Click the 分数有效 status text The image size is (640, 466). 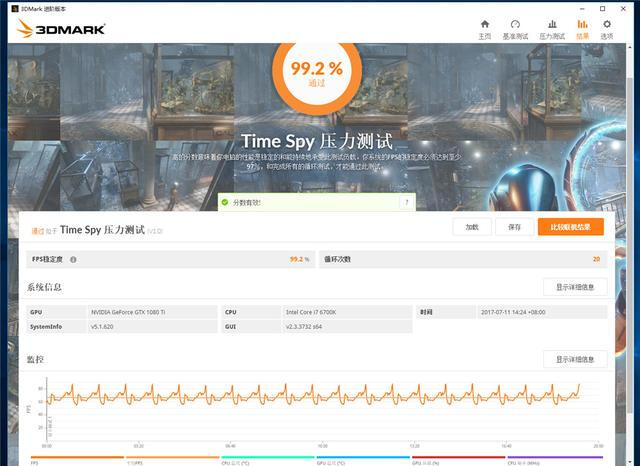coord(247,203)
